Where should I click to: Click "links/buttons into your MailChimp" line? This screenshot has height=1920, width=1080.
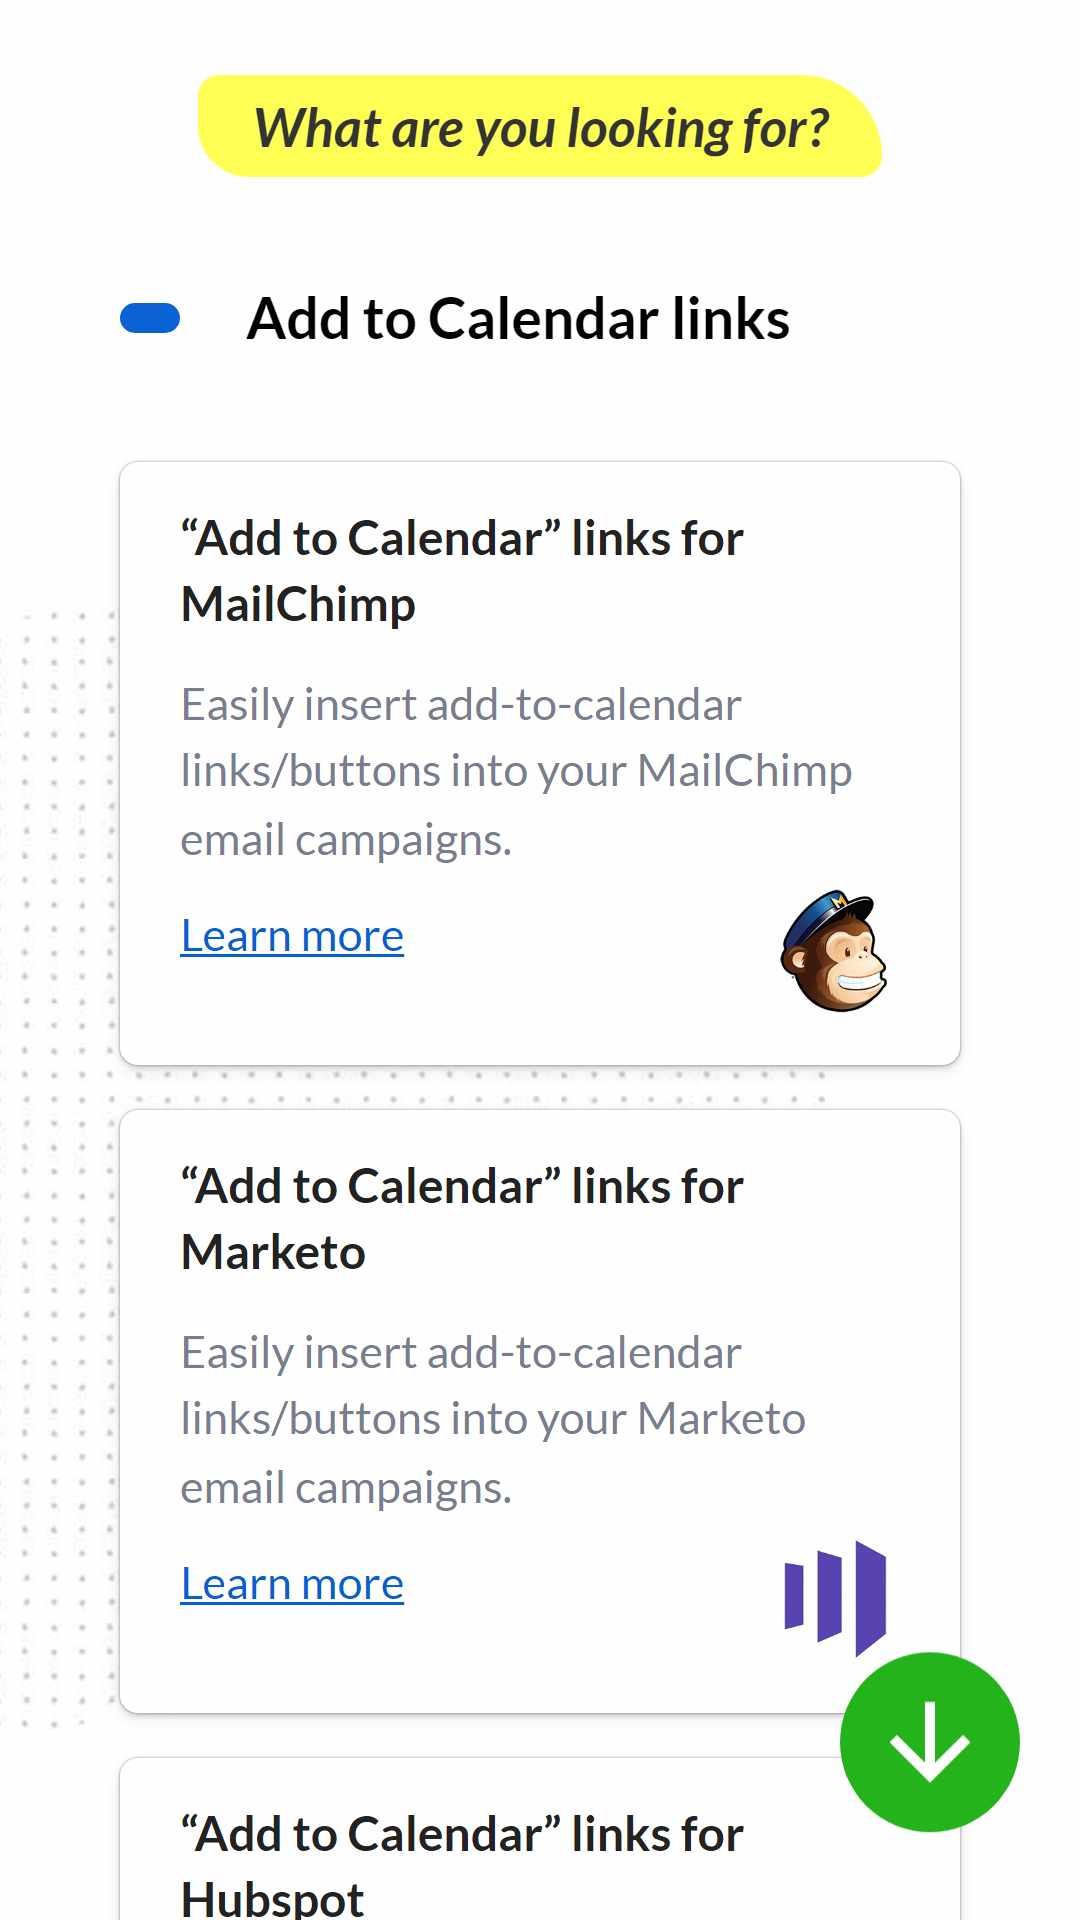pos(516,772)
